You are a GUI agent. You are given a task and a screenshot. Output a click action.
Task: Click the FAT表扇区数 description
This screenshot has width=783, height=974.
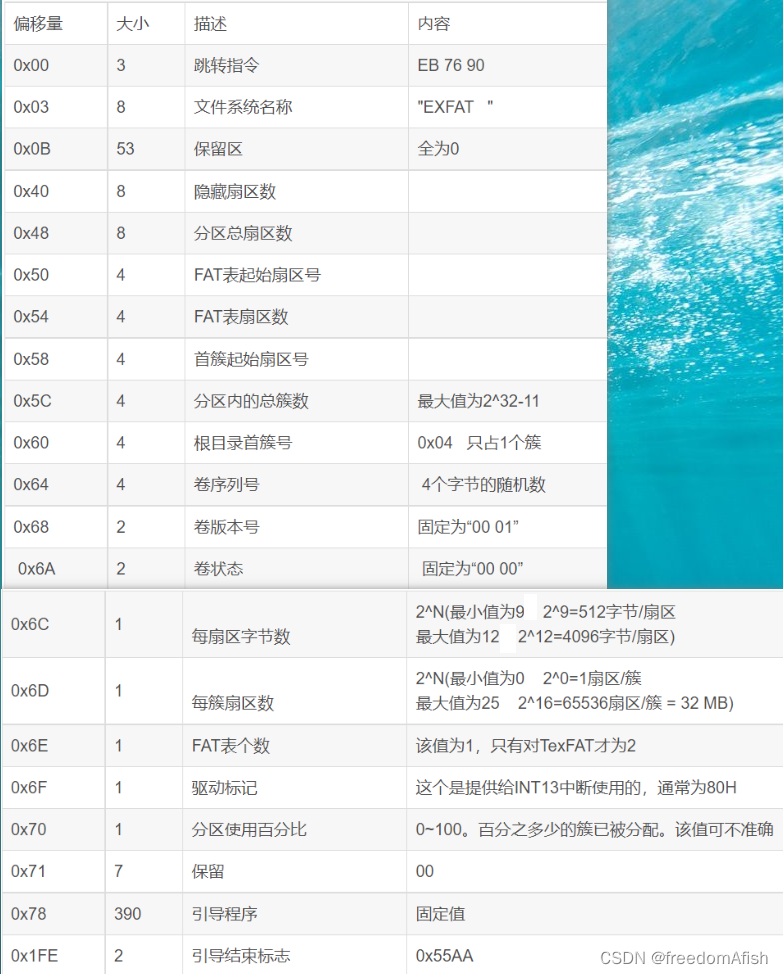[241, 316]
